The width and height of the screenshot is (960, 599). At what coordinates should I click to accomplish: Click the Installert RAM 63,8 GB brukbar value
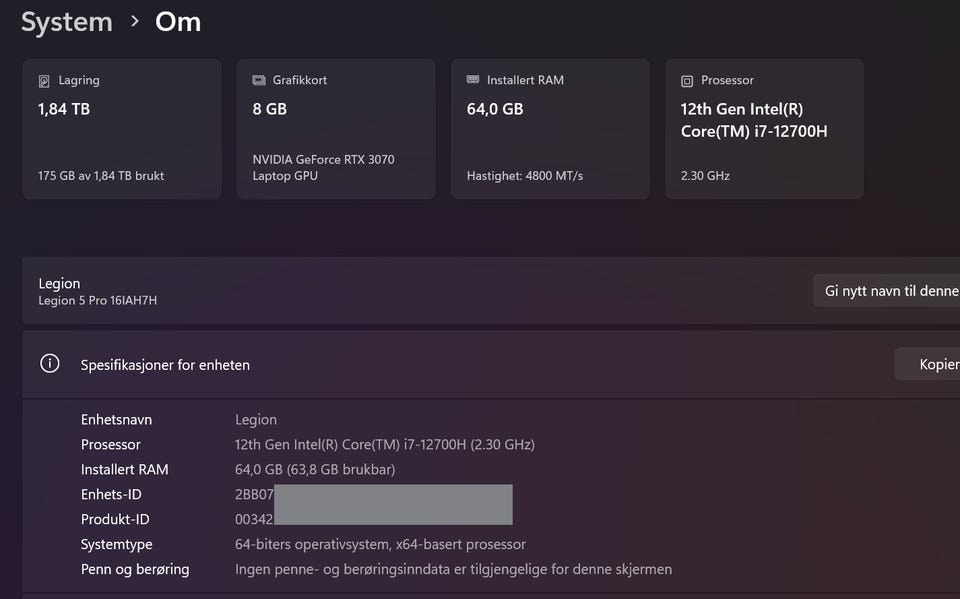point(315,470)
